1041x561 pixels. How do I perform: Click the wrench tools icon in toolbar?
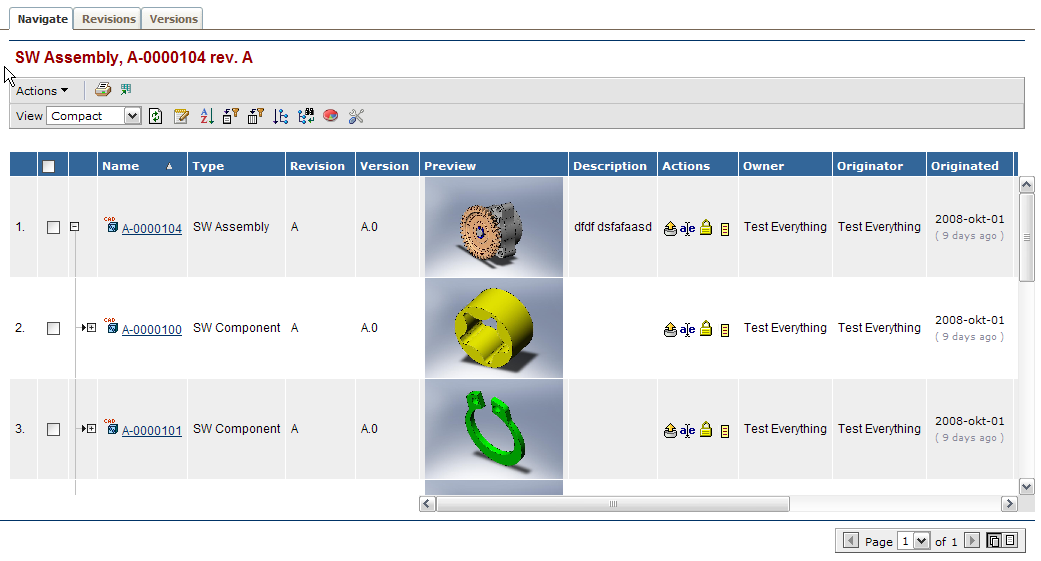pos(355,116)
